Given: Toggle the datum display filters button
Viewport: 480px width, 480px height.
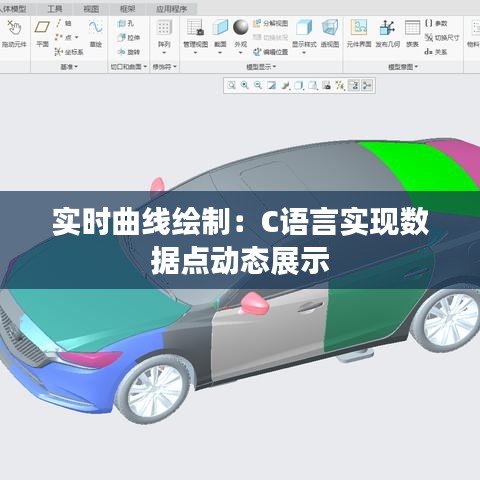Looking at the screenshot, I should [340, 86].
